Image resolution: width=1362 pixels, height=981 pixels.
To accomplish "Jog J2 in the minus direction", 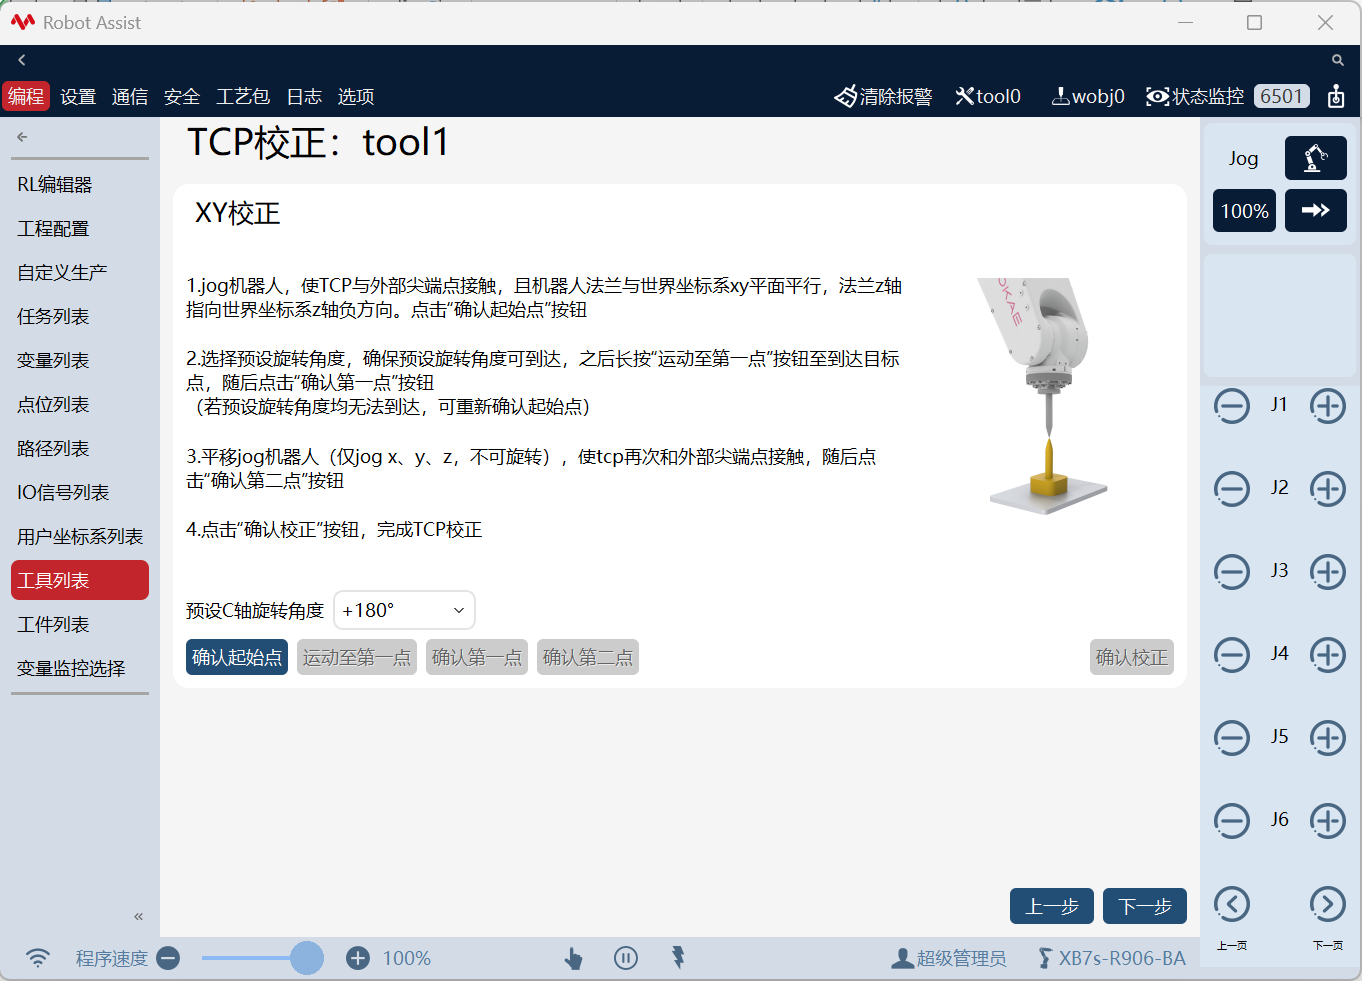I will coord(1232,489).
